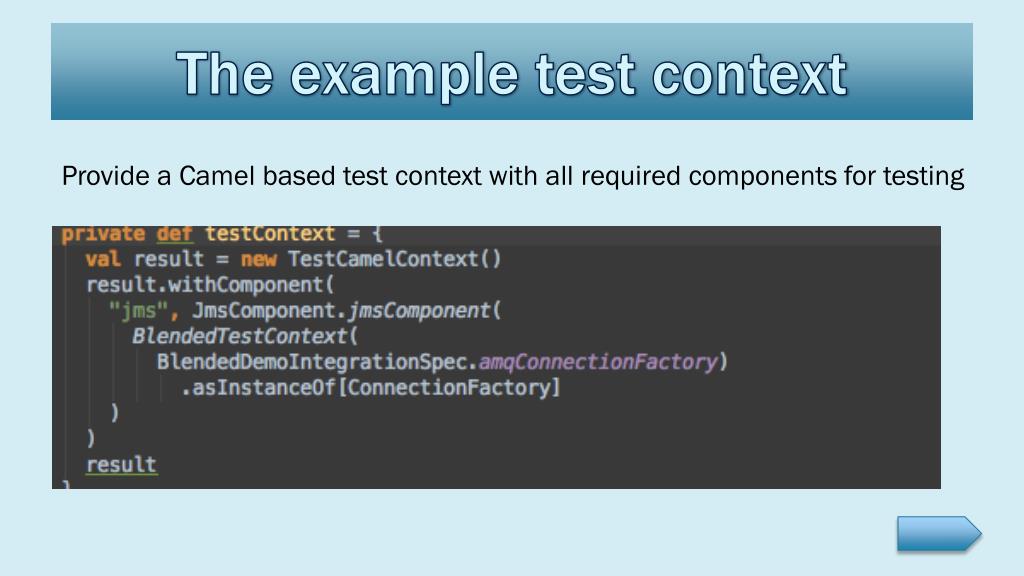The image size is (1024, 576).
Task: Click the word 'Camel' in the subtitle
Action: click(x=217, y=176)
